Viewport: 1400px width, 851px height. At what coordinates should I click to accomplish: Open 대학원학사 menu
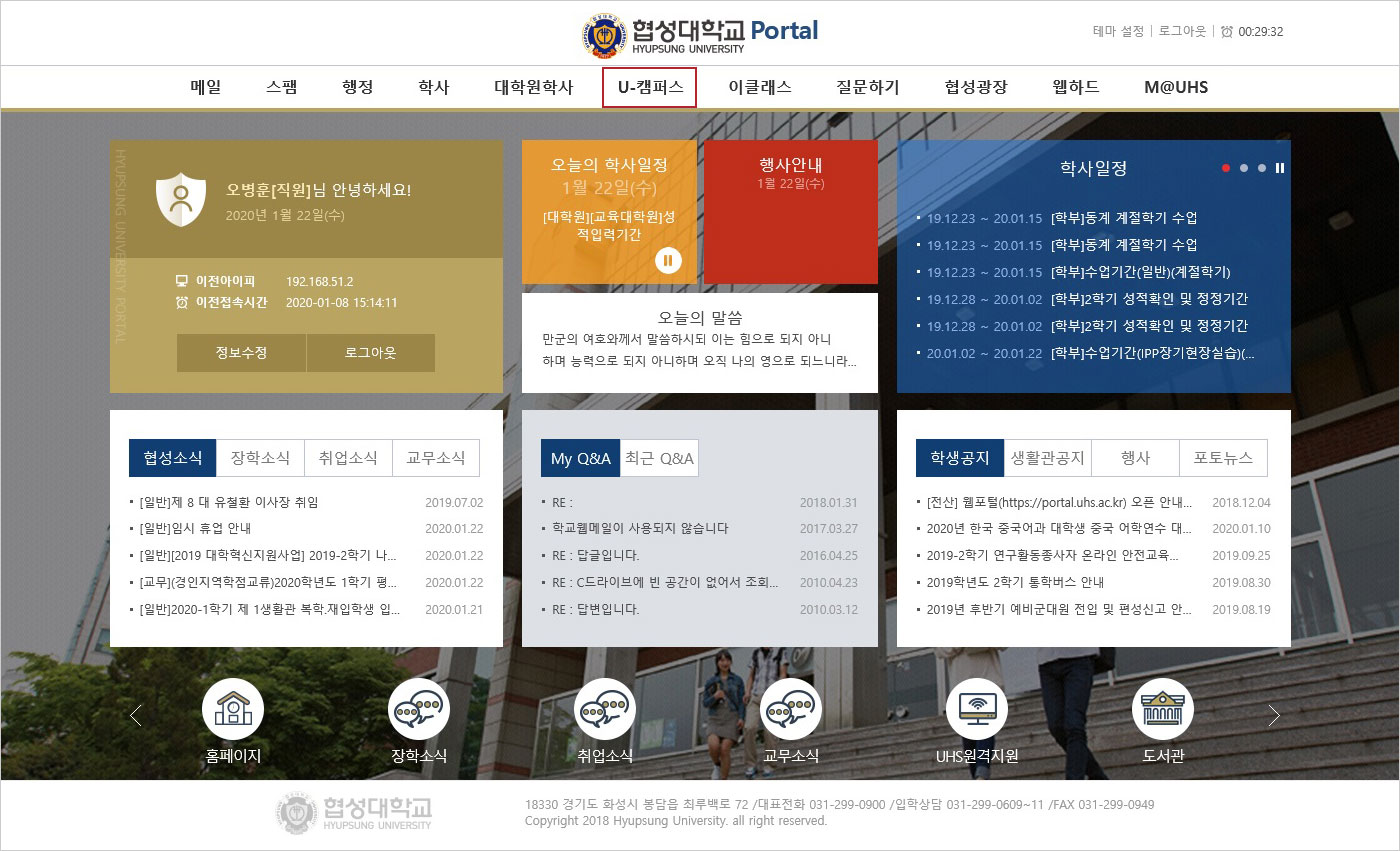coord(534,87)
